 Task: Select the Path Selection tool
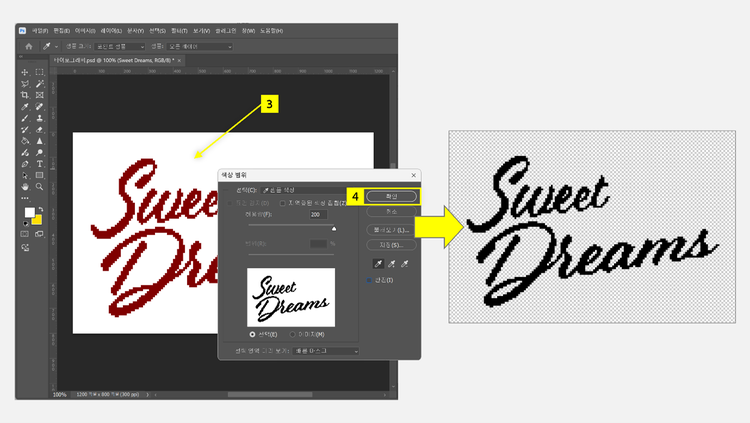(25, 176)
